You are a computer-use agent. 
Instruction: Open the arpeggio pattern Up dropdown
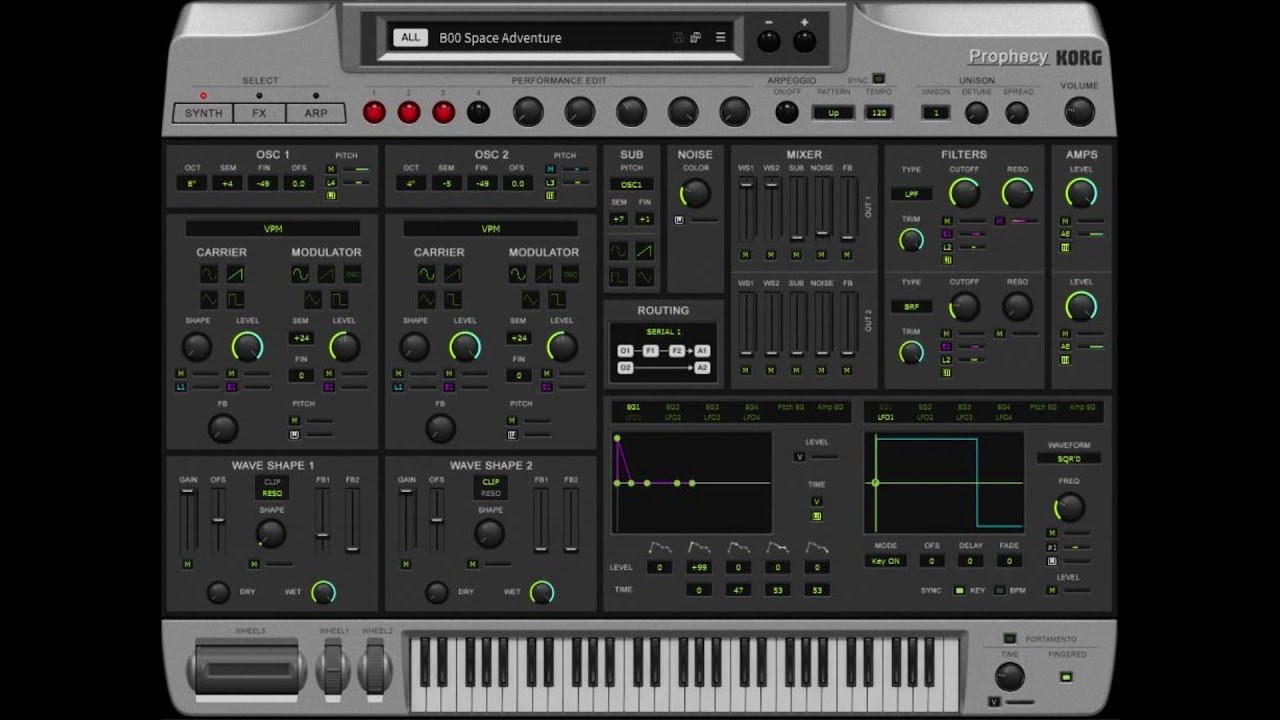pyautogui.click(x=833, y=113)
